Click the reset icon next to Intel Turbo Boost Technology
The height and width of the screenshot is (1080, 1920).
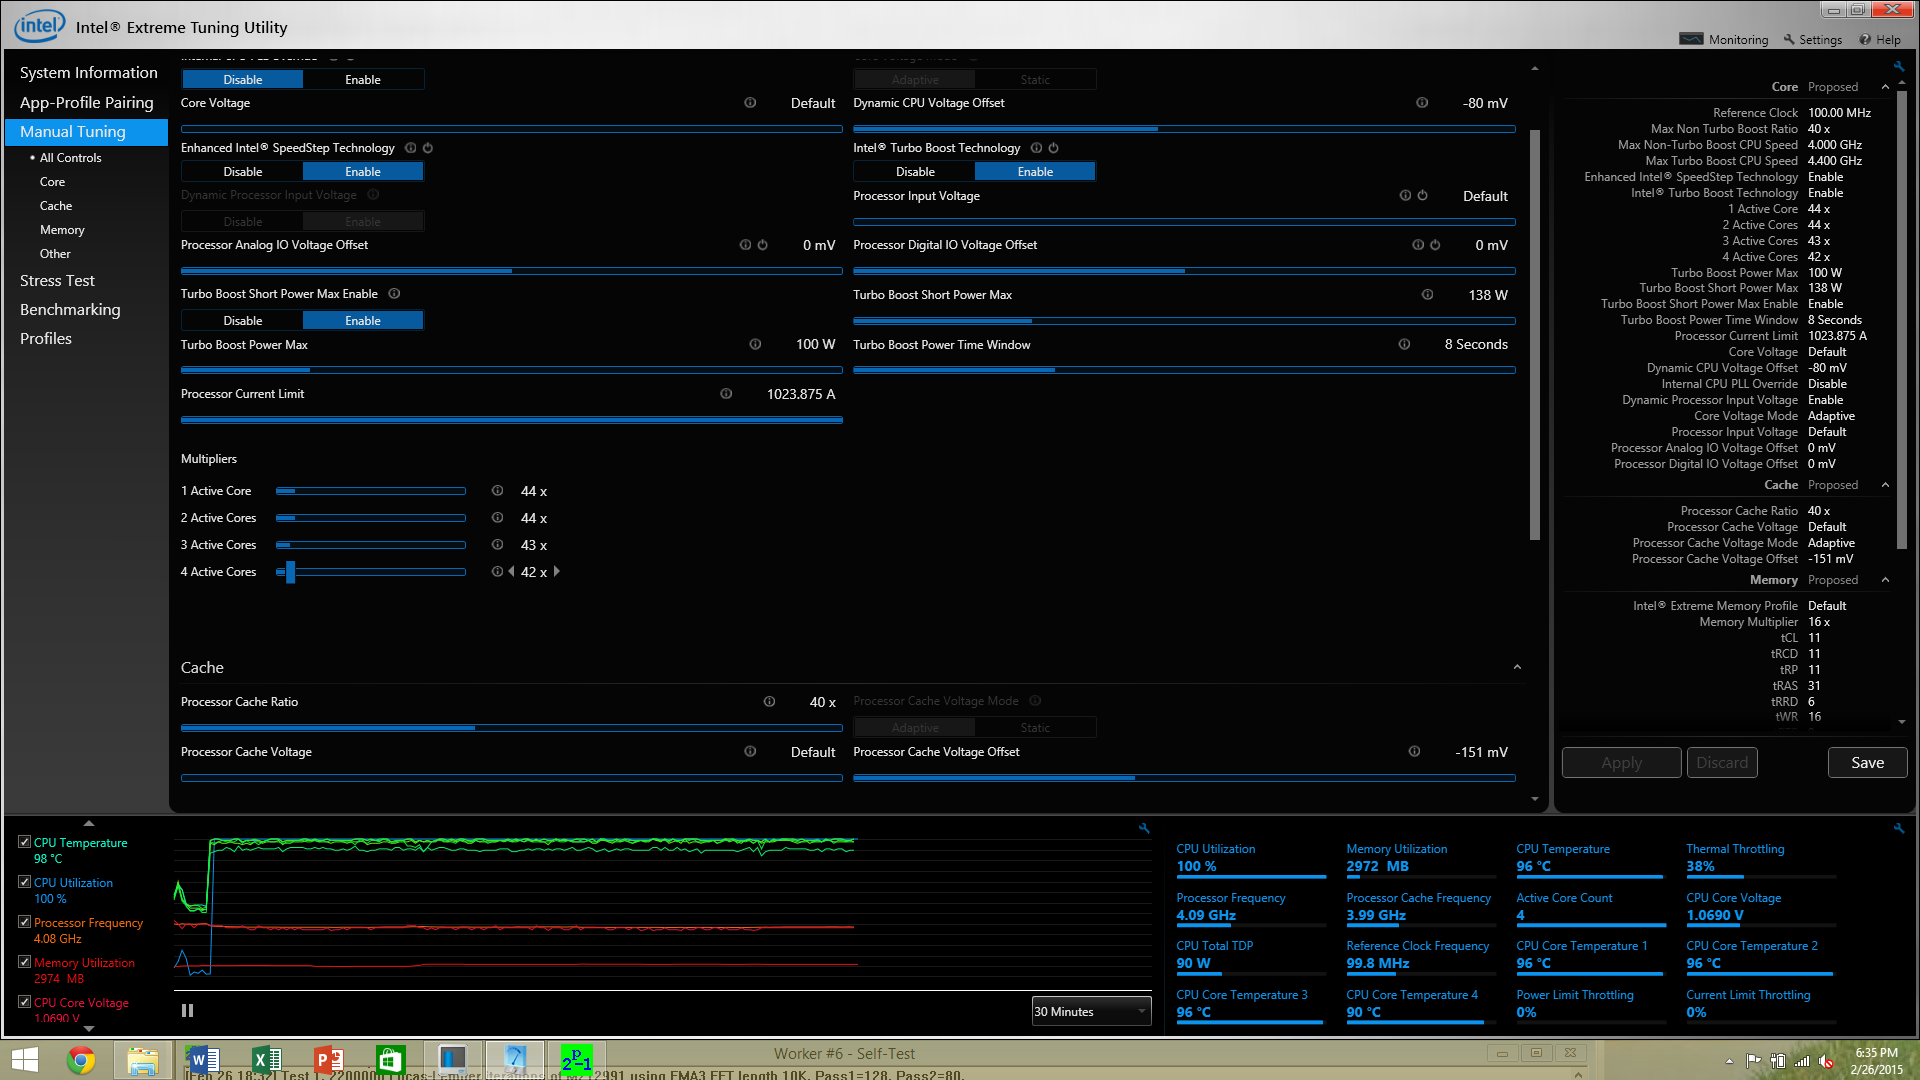[1053, 148]
